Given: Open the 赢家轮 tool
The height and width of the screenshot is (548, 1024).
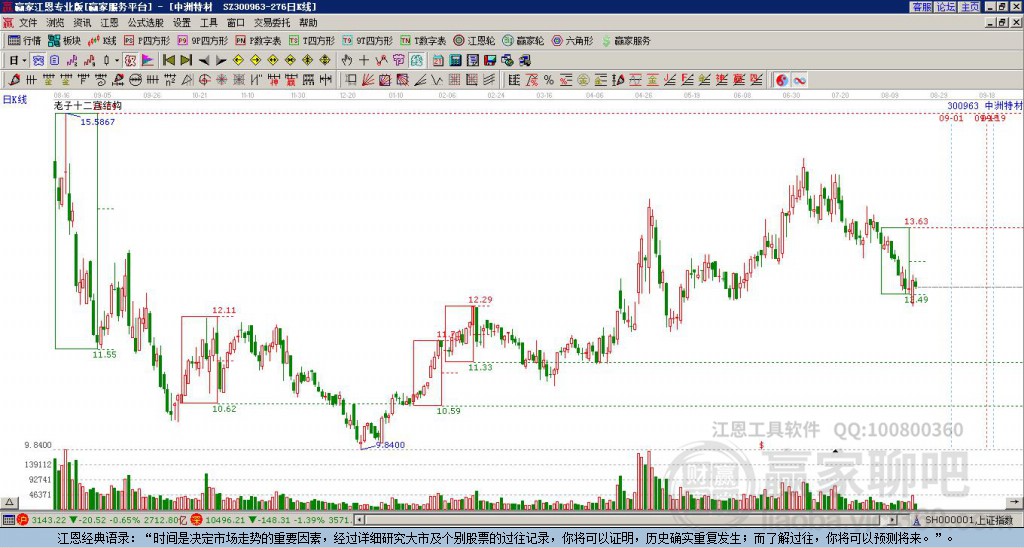Looking at the screenshot, I should (523, 40).
